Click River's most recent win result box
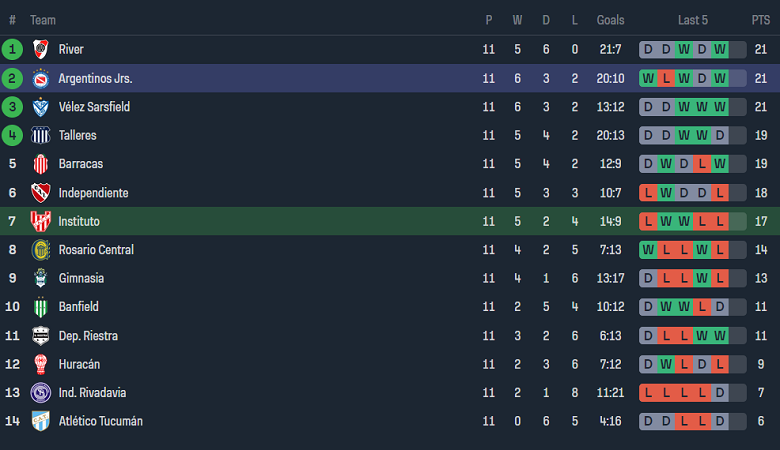Viewport: 780px width, 450px height. pos(737,49)
